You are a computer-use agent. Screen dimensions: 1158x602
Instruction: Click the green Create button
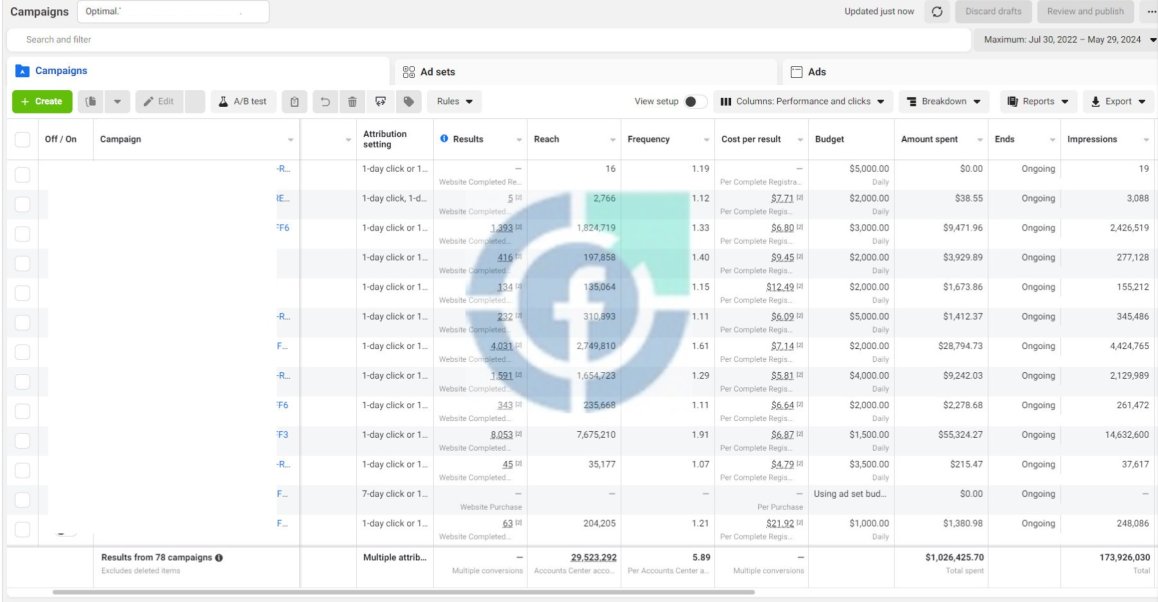pos(42,102)
